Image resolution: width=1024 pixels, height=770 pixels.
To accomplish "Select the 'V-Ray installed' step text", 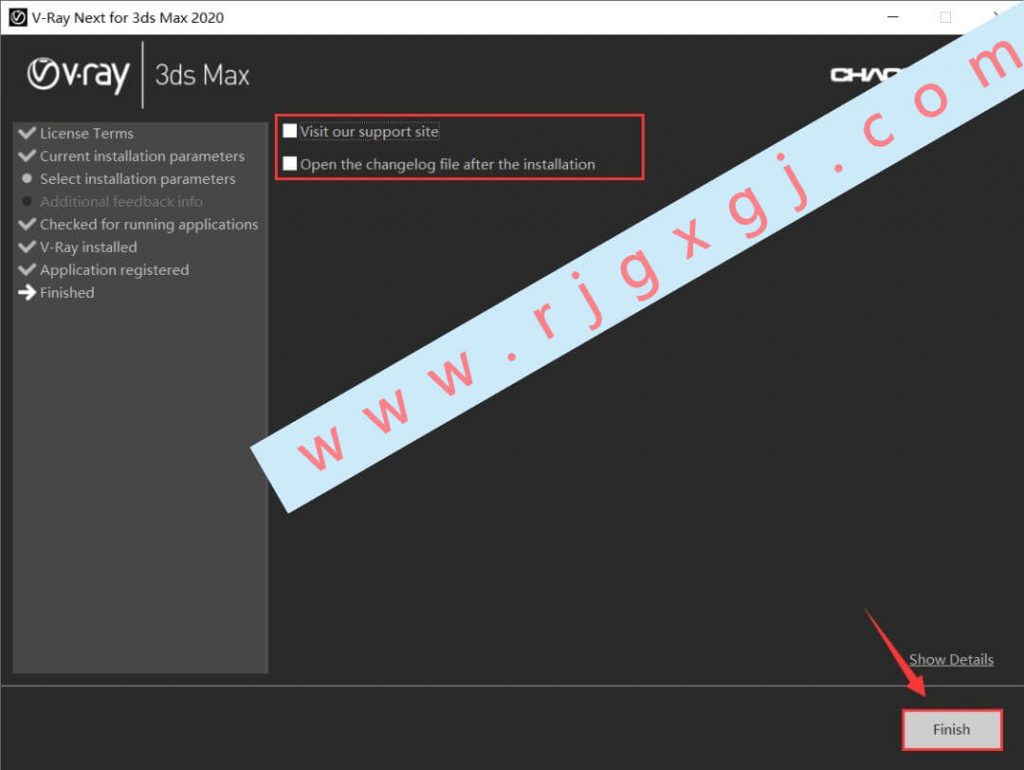I will coord(89,247).
